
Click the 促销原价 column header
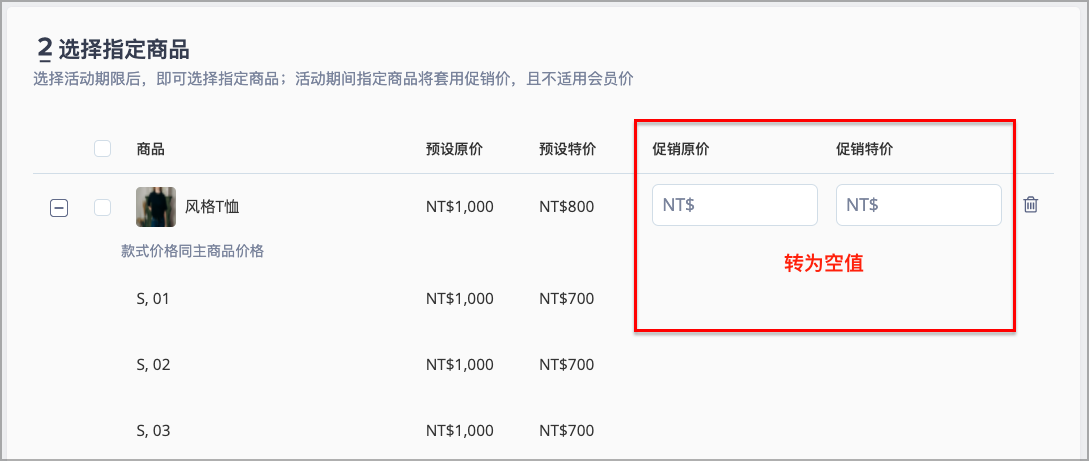click(681, 149)
